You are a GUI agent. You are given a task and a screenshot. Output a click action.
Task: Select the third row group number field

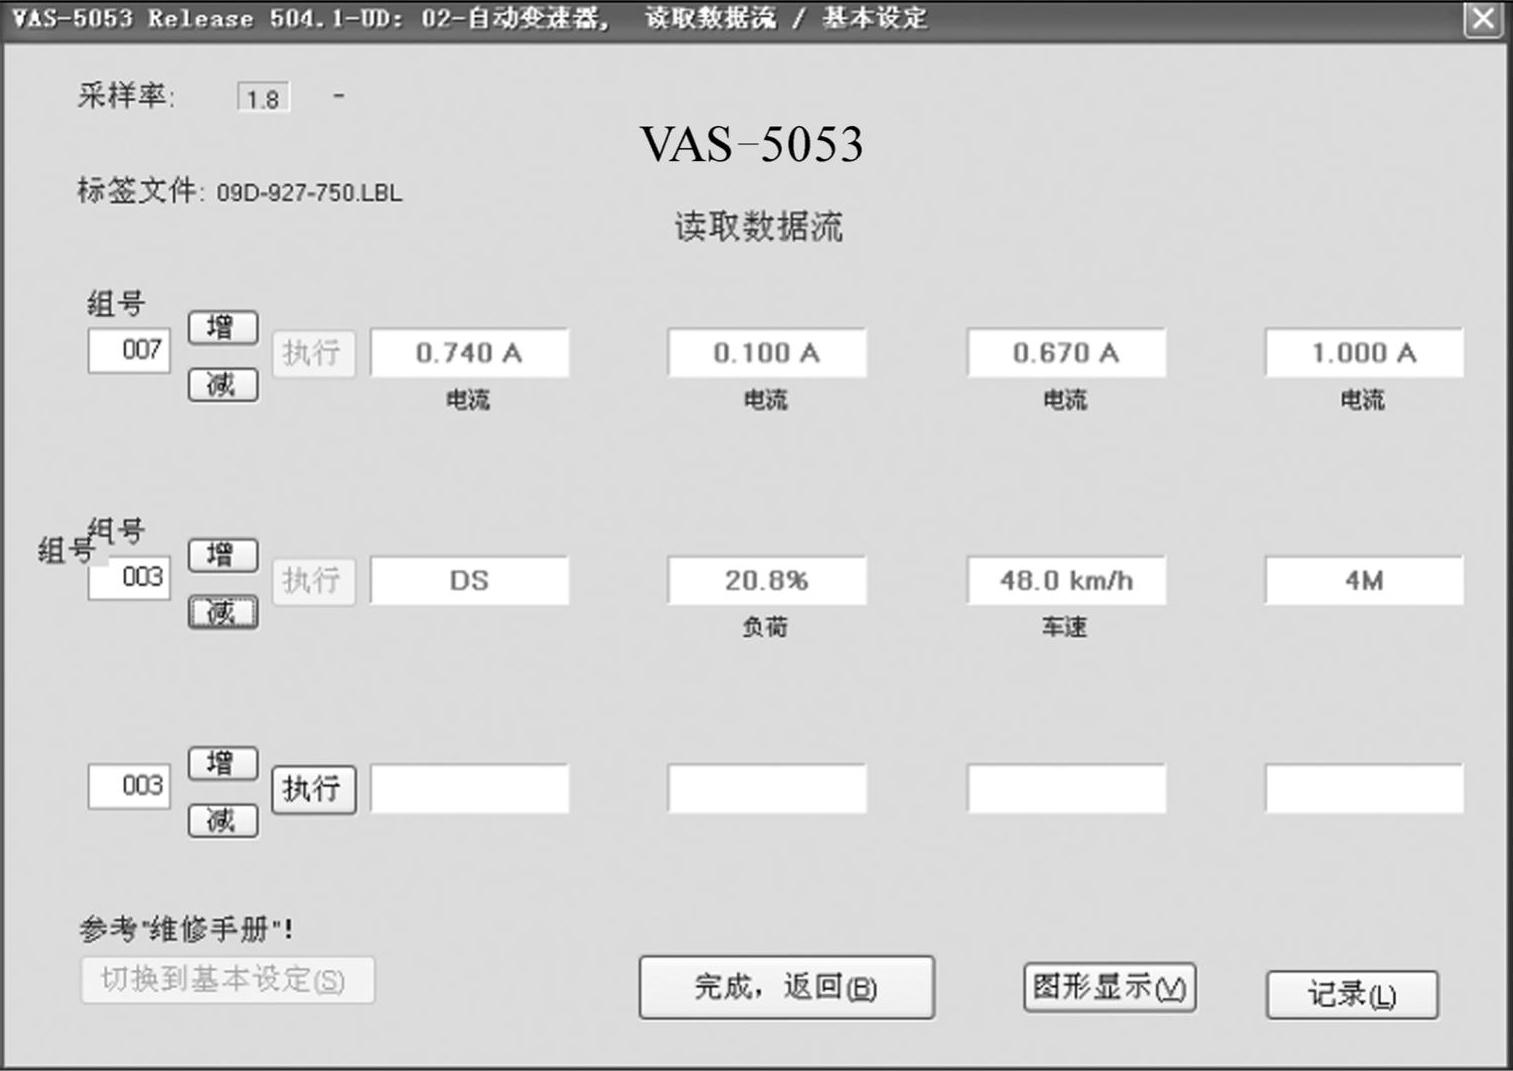(129, 787)
